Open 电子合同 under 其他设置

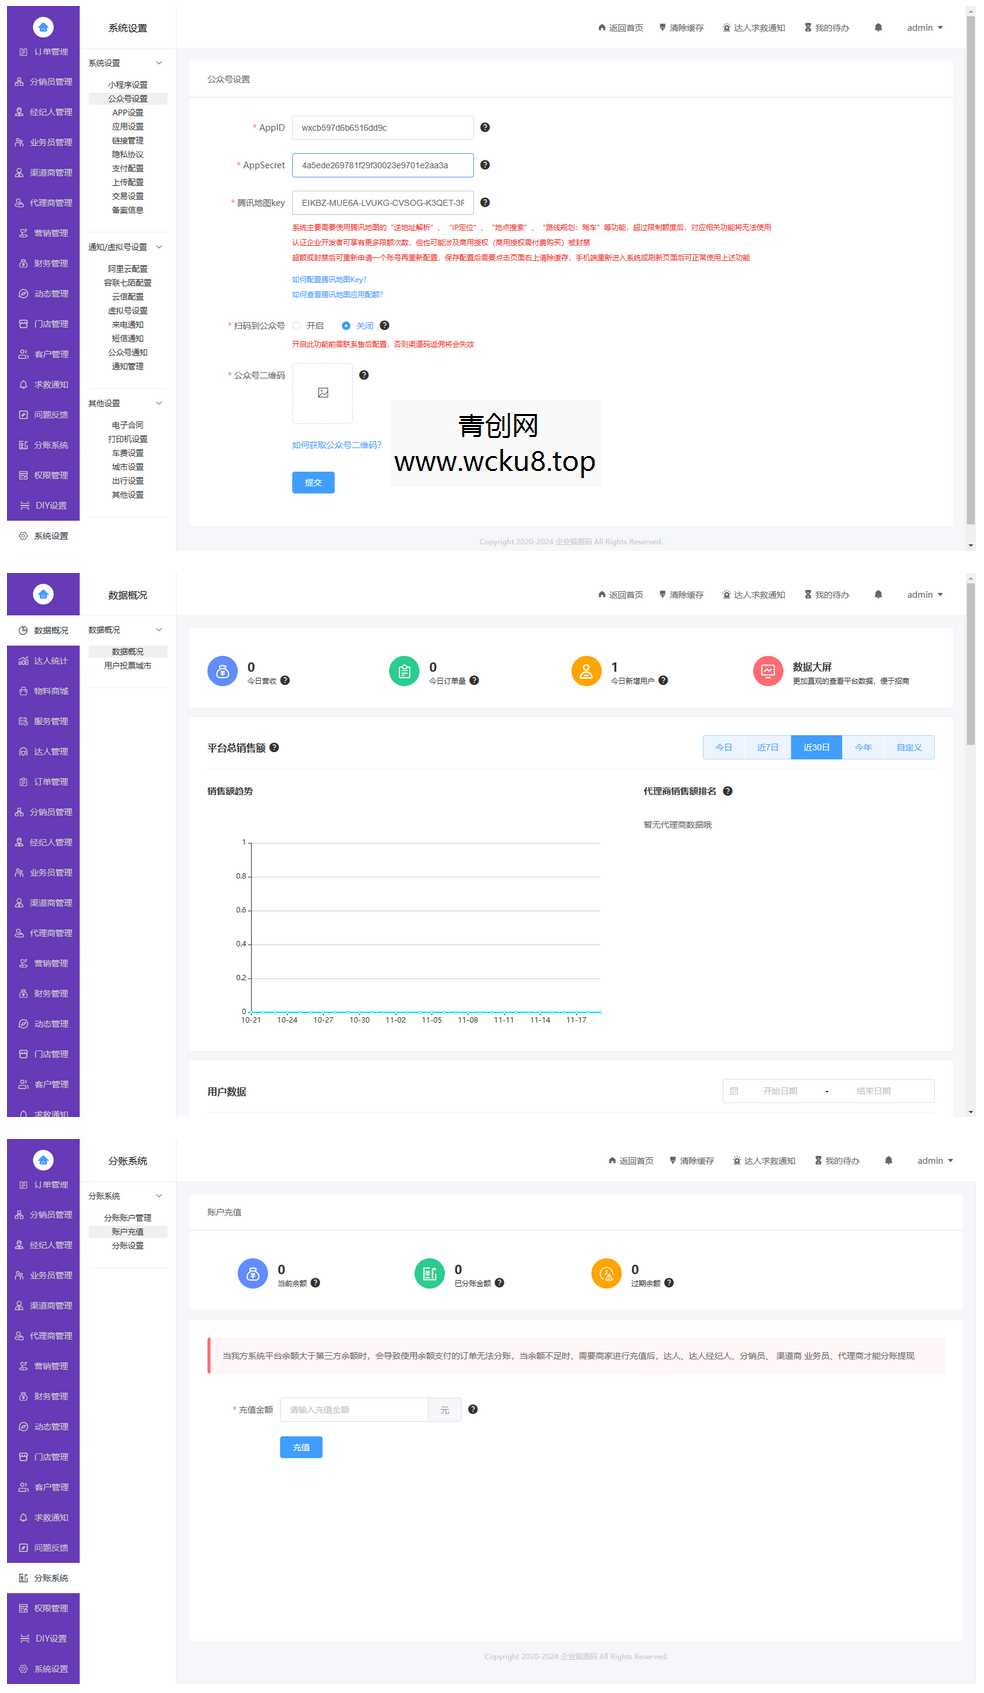coord(128,425)
